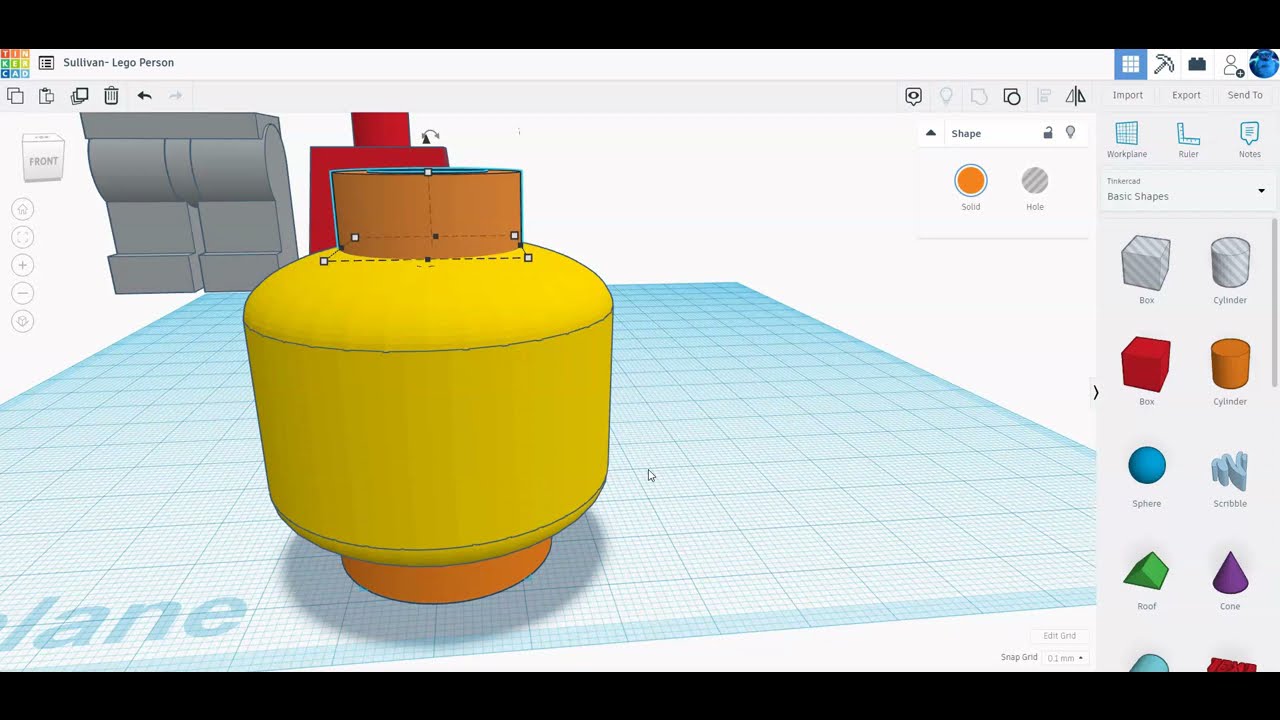The image size is (1280, 720).
Task: Click the Duplicate and repeat icon
Action: pyautogui.click(x=80, y=96)
